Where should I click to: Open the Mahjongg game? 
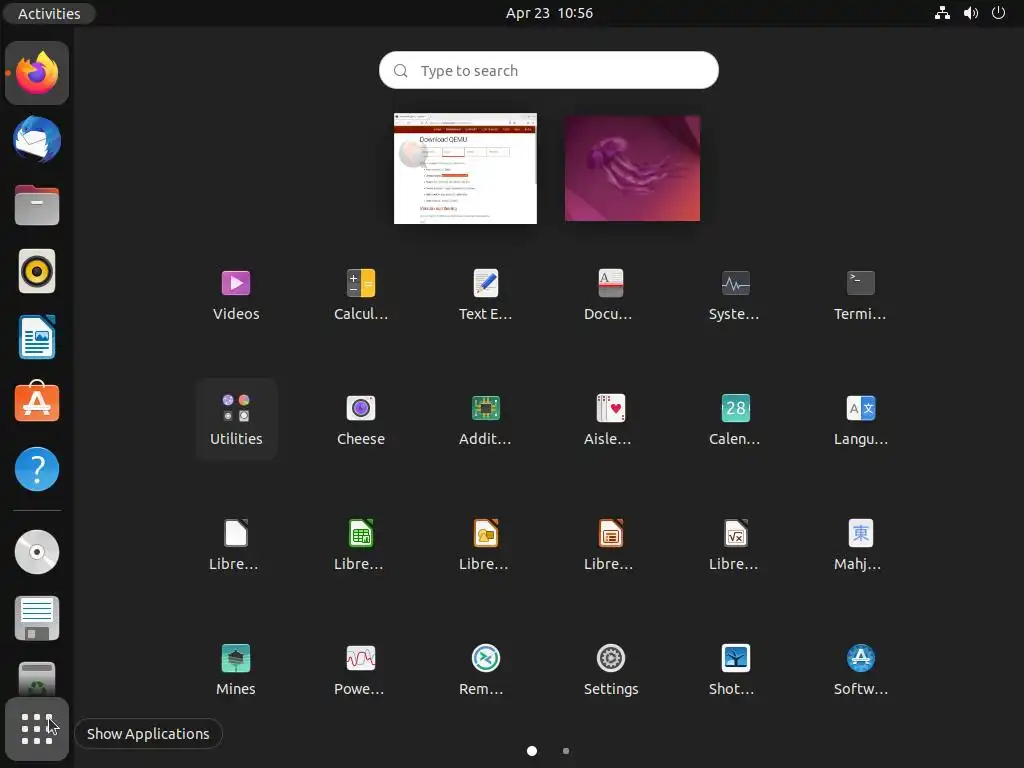pos(860,545)
